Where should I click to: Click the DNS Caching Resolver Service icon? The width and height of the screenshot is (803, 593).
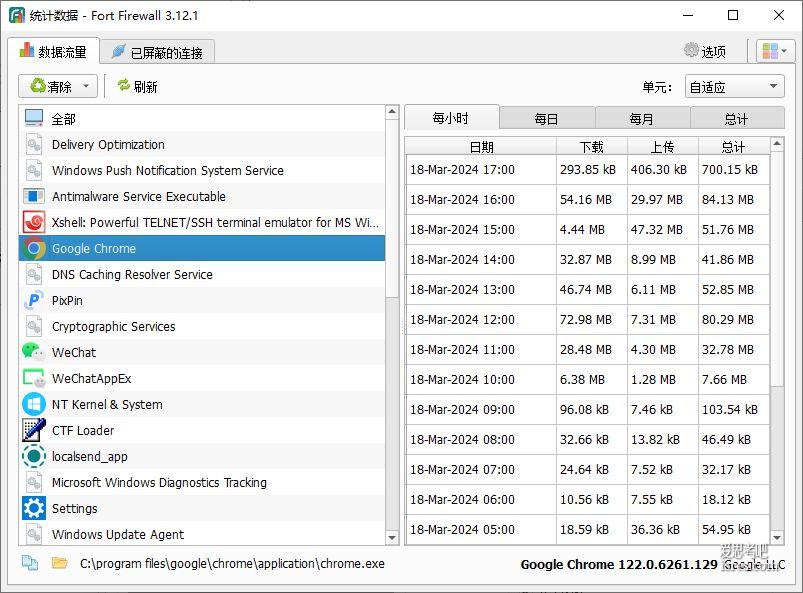(x=34, y=274)
